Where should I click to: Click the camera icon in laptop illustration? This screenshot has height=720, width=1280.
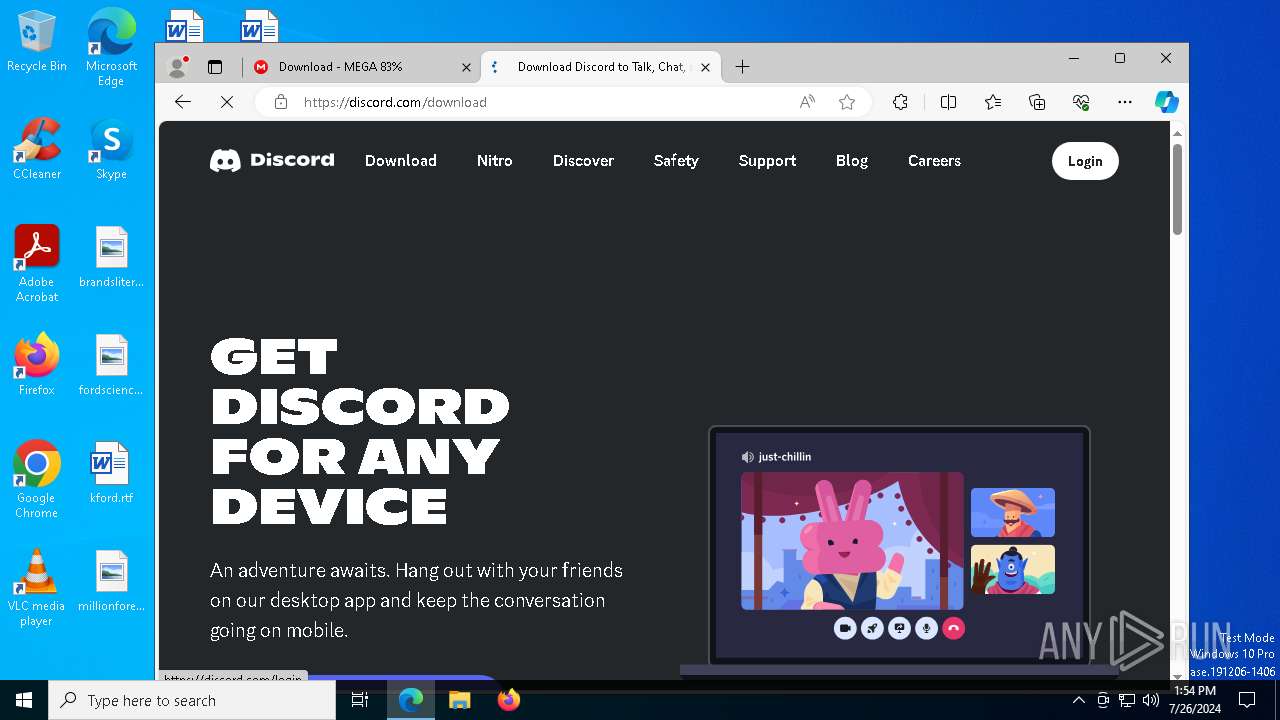(x=845, y=628)
